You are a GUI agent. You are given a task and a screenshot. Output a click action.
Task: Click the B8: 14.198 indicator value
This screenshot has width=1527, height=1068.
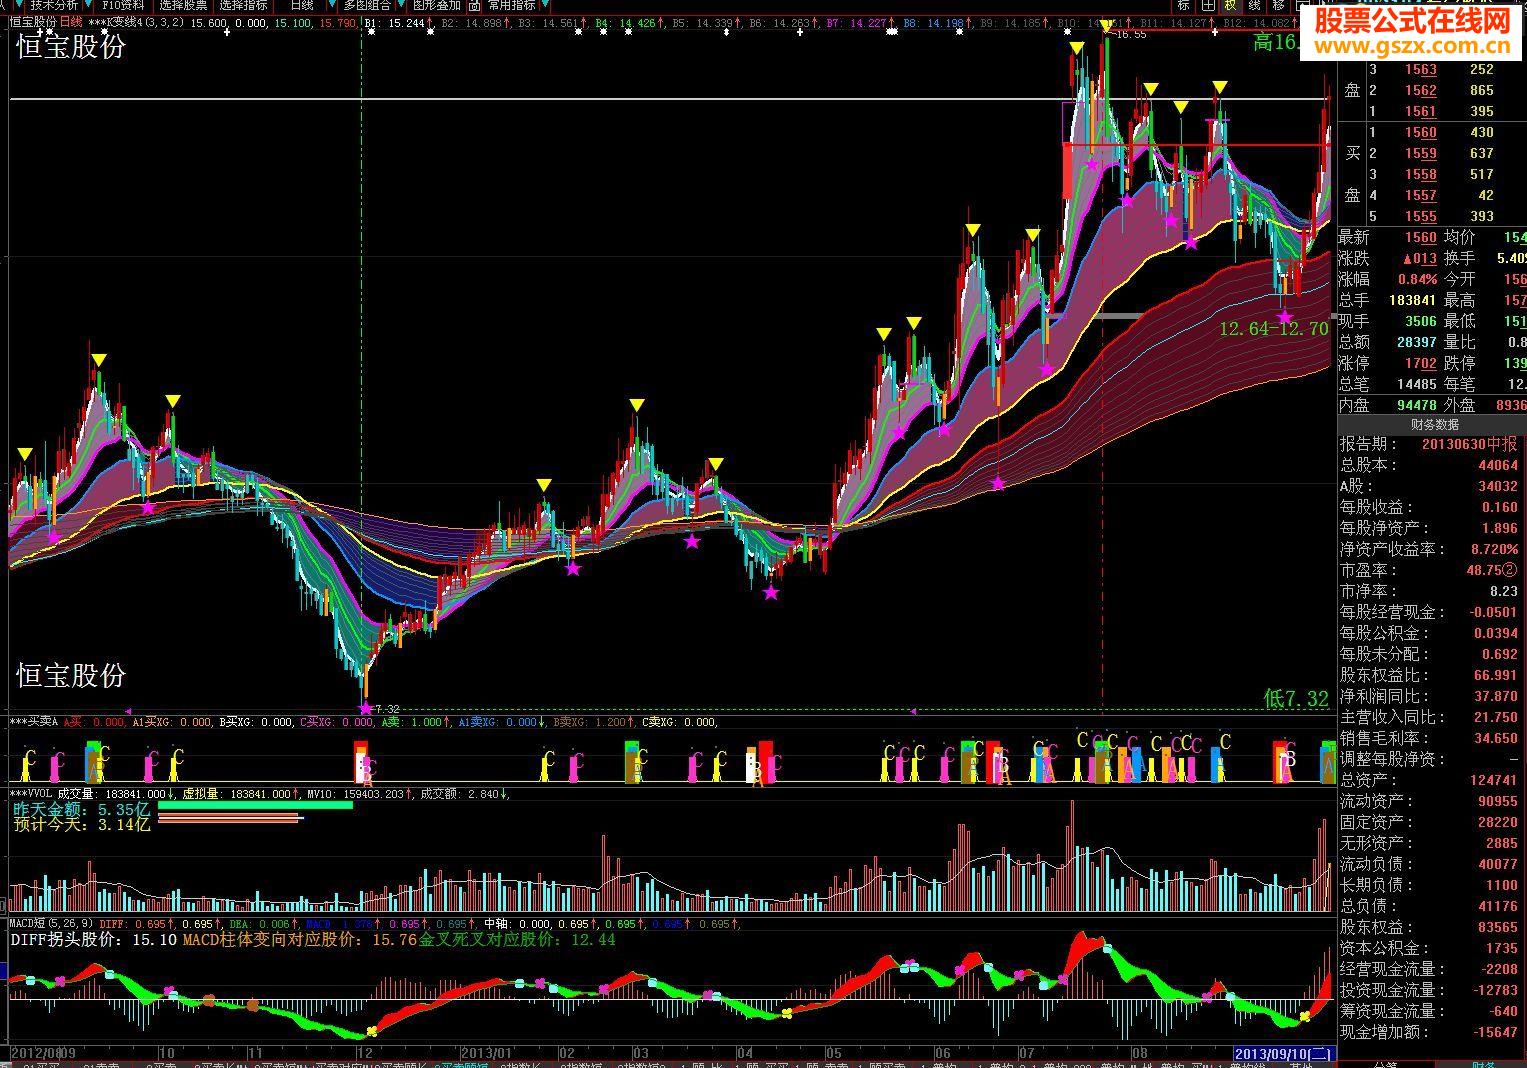(x=933, y=22)
